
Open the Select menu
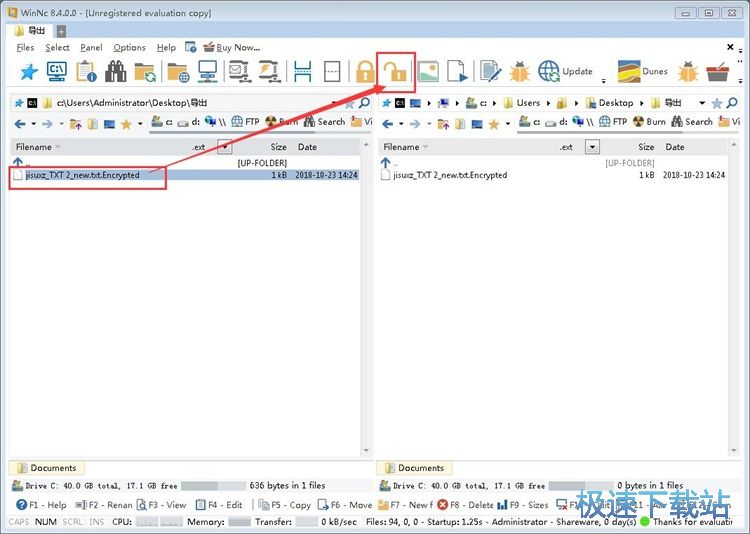click(x=57, y=47)
